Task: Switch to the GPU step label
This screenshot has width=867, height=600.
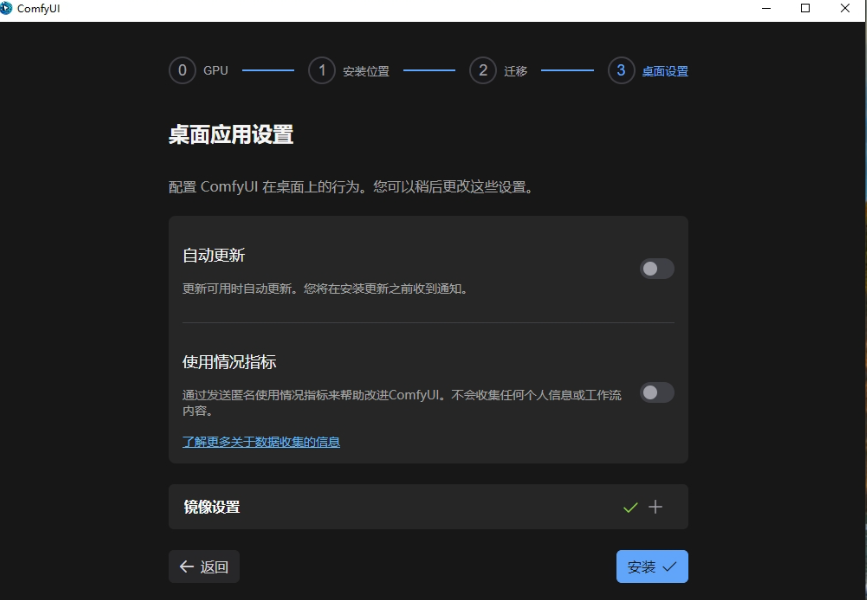Action: (x=216, y=71)
